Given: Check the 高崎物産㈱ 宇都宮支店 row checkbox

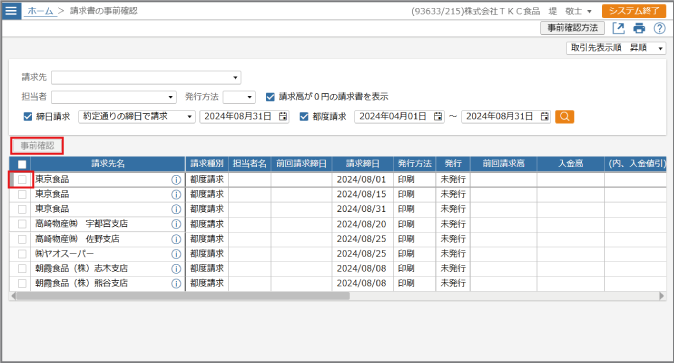Looking at the screenshot, I should tap(22, 224).
